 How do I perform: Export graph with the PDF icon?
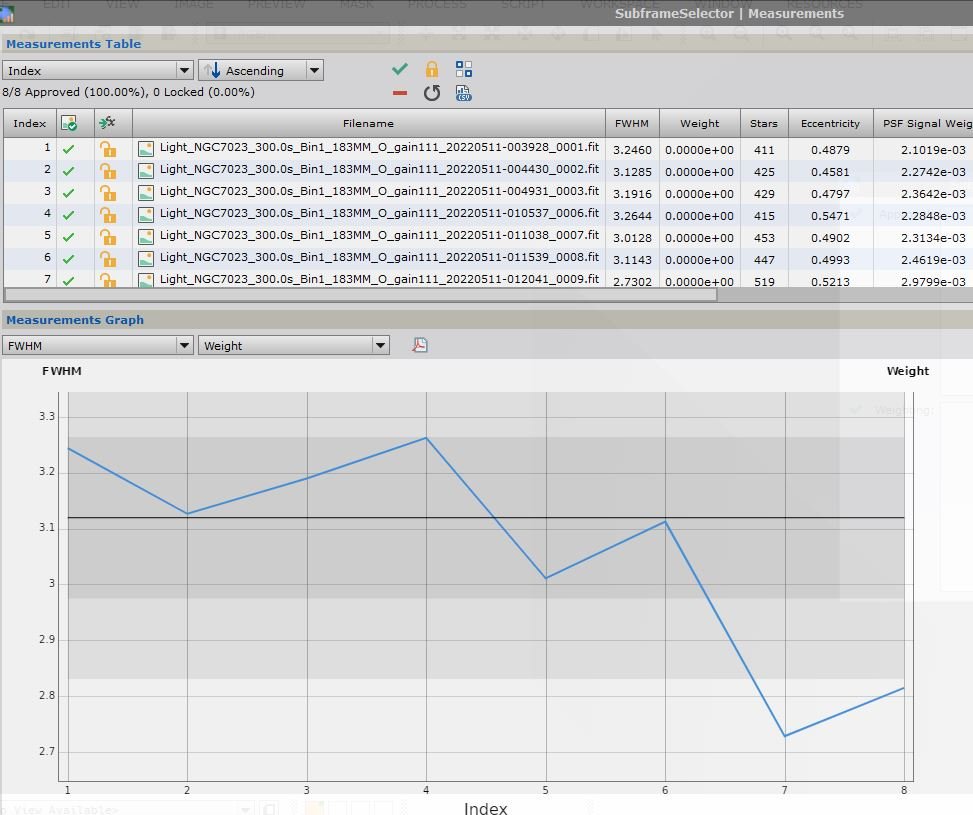coord(420,345)
